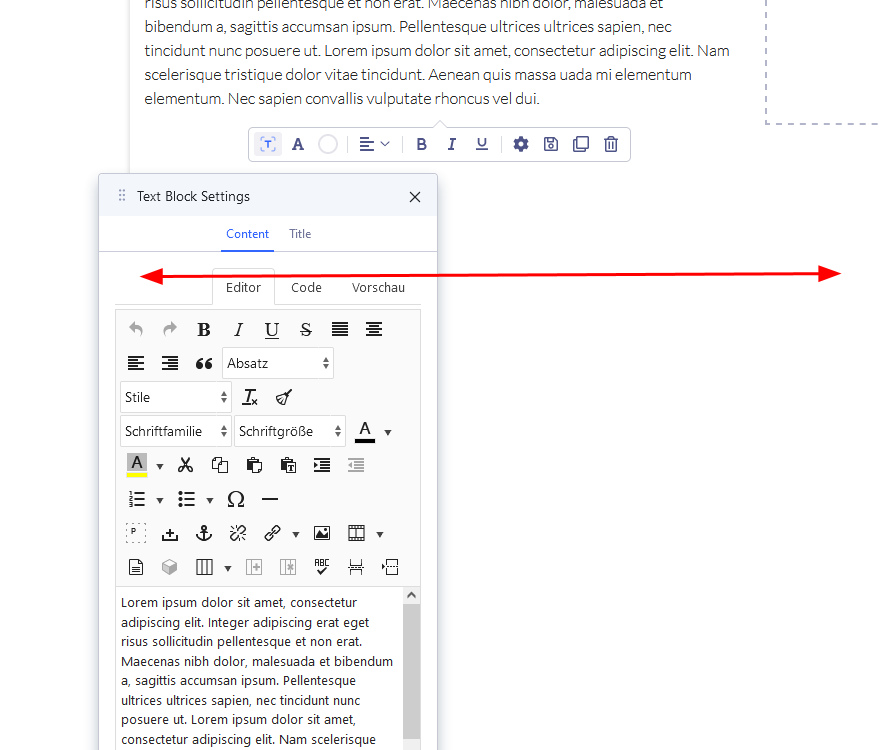Image resolution: width=879 pixels, height=750 pixels.
Task: Click the scissors cut icon
Action: (x=185, y=465)
